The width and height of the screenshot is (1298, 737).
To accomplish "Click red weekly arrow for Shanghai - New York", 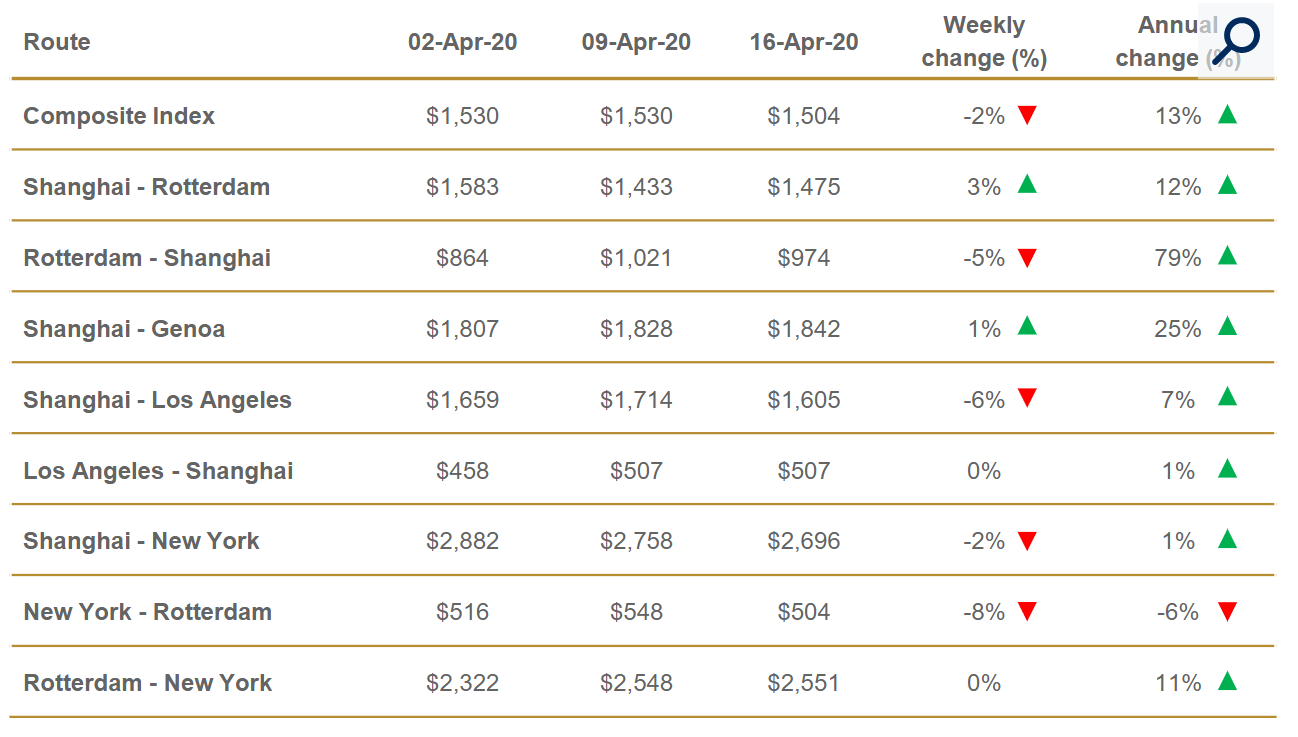I will point(1027,541).
